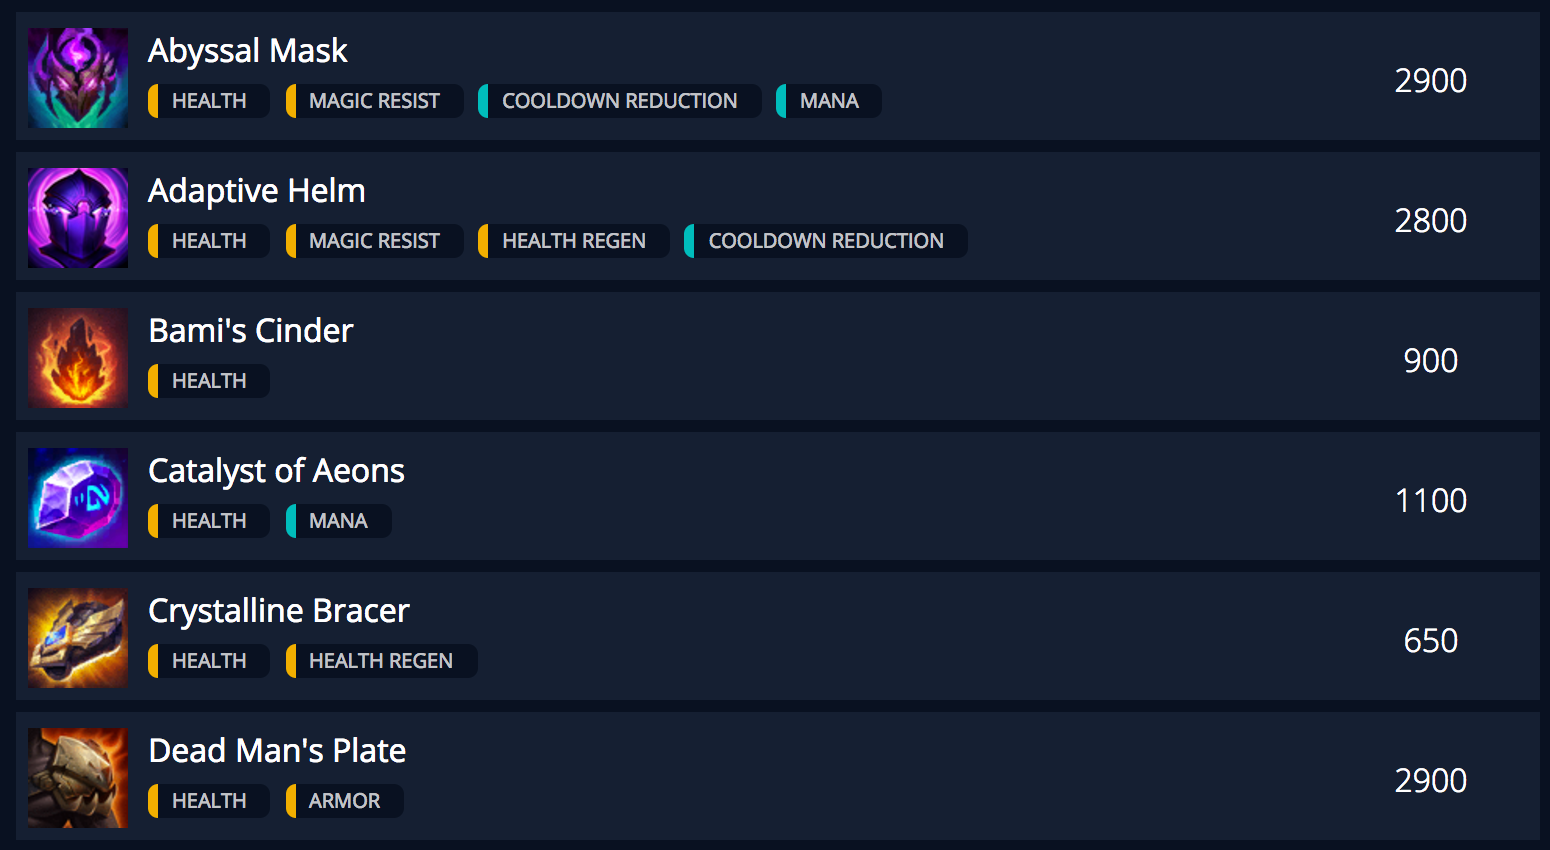The height and width of the screenshot is (850, 1550).
Task: Select the MANA tag on Abyssal Mask
Action: coord(828,100)
